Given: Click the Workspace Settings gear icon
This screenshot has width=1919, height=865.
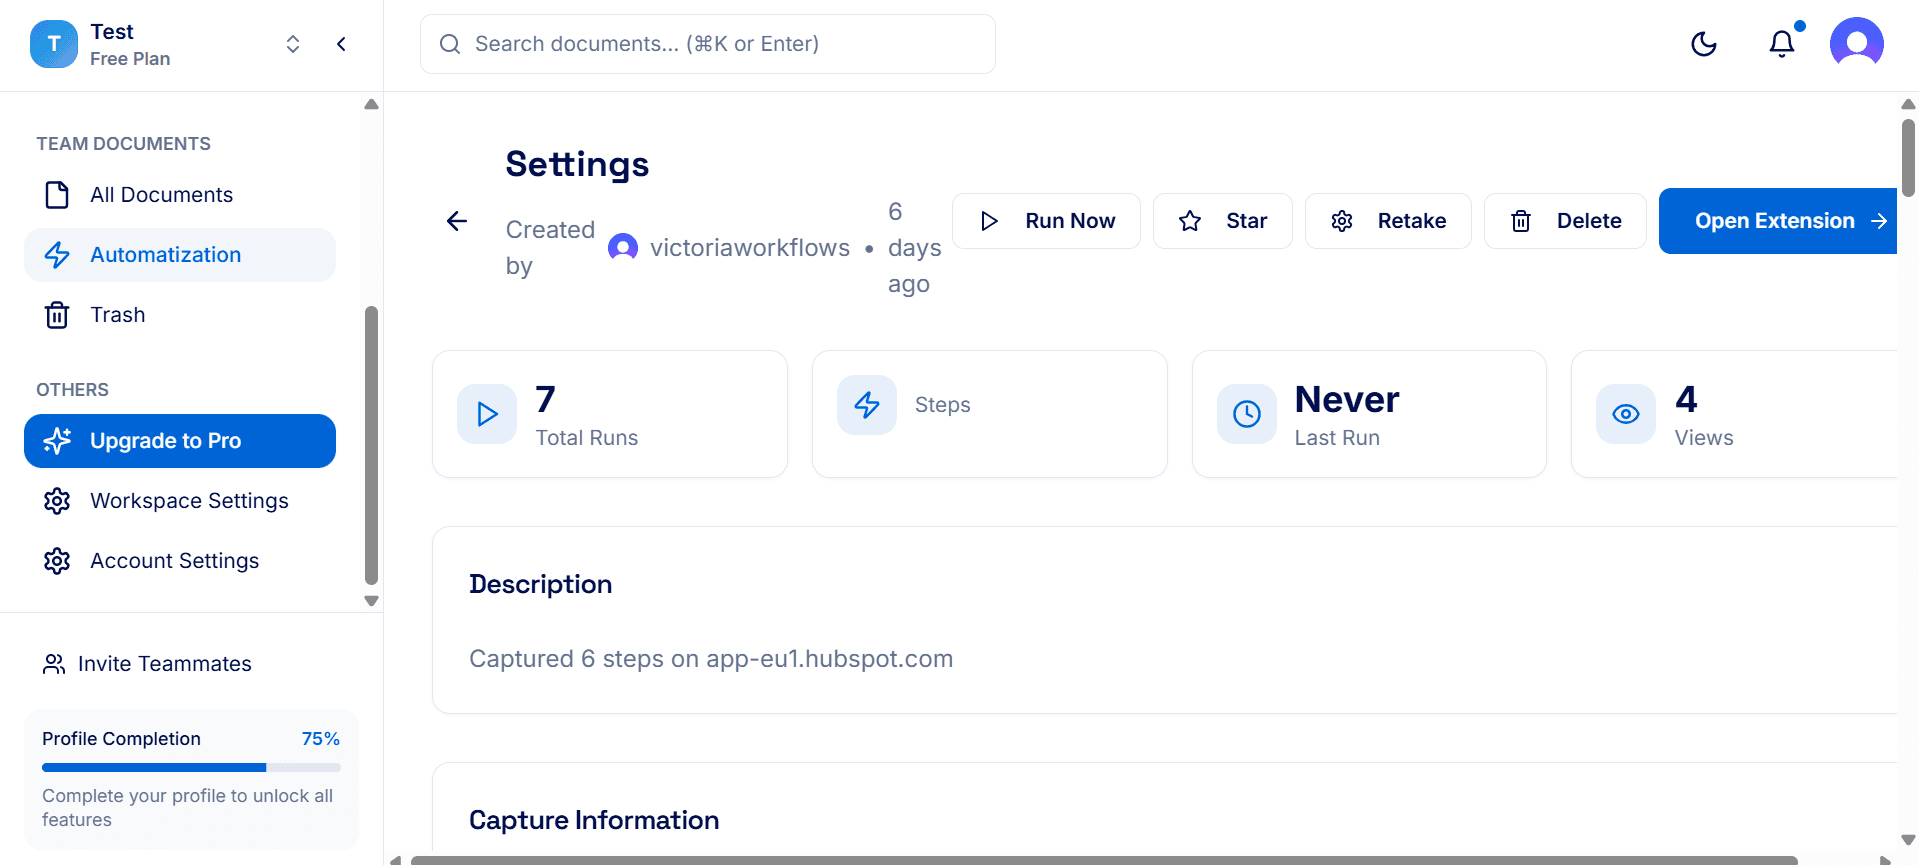Looking at the screenshot, I should coord(57,501).
